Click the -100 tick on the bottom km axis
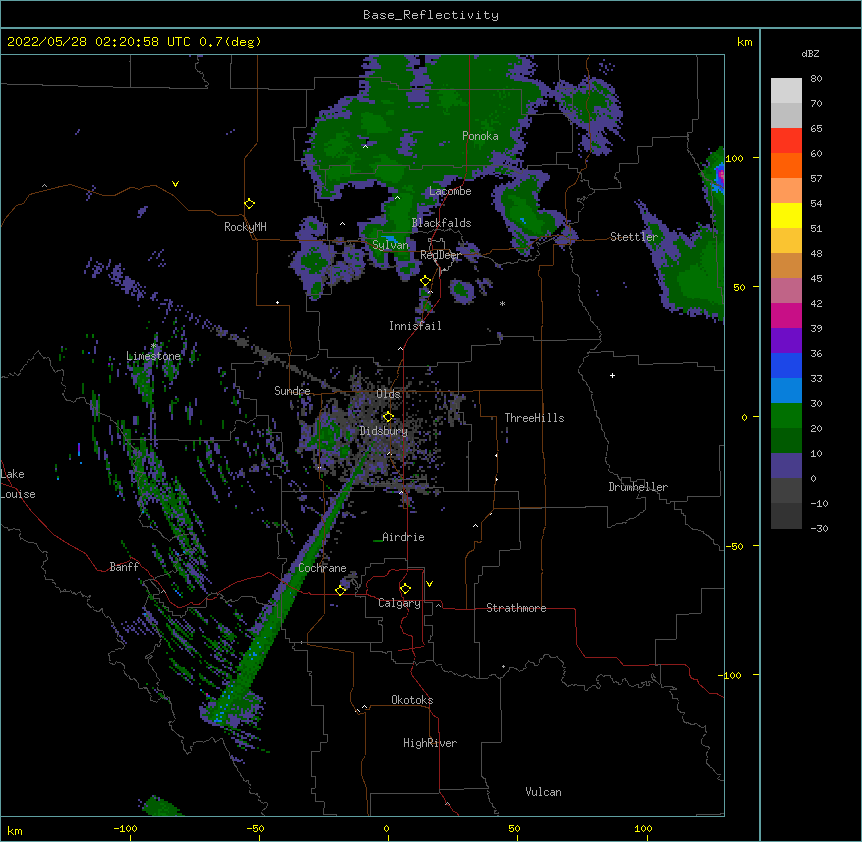 (126, 829)
